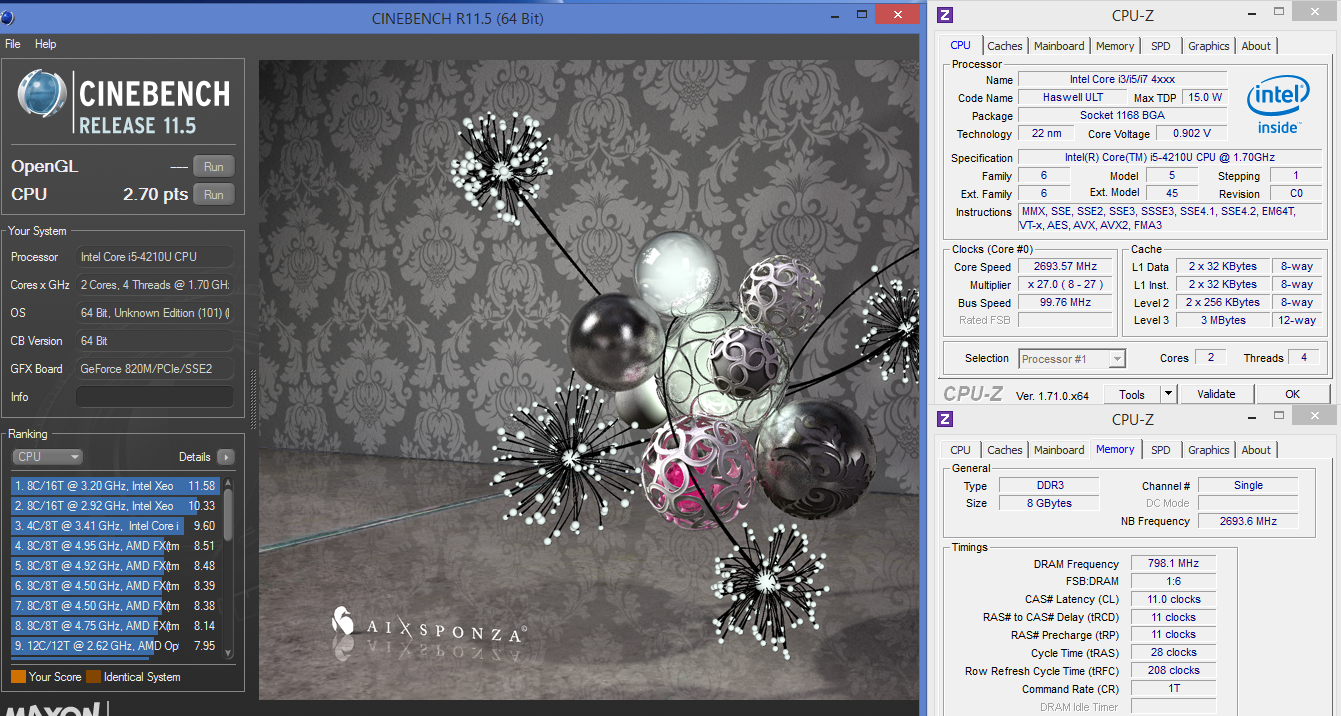1341x716 pixels.
Task: Select ranking row 1 Intel Xeon 11.58
Action: click(116, 486)
